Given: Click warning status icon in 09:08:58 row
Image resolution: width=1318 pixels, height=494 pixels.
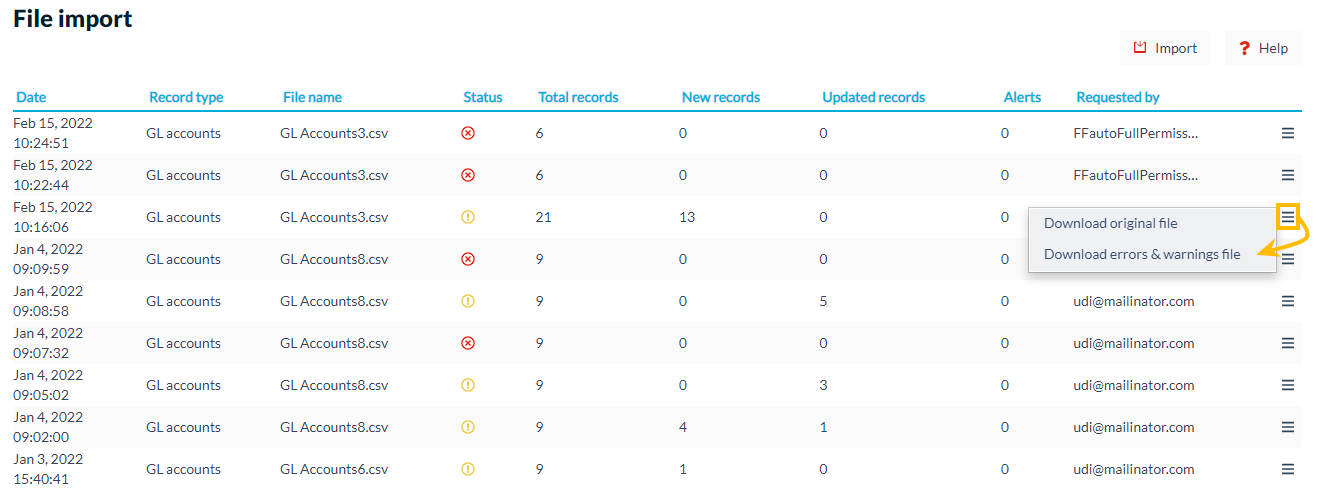Looking at the screenshot, I should 468,301.
